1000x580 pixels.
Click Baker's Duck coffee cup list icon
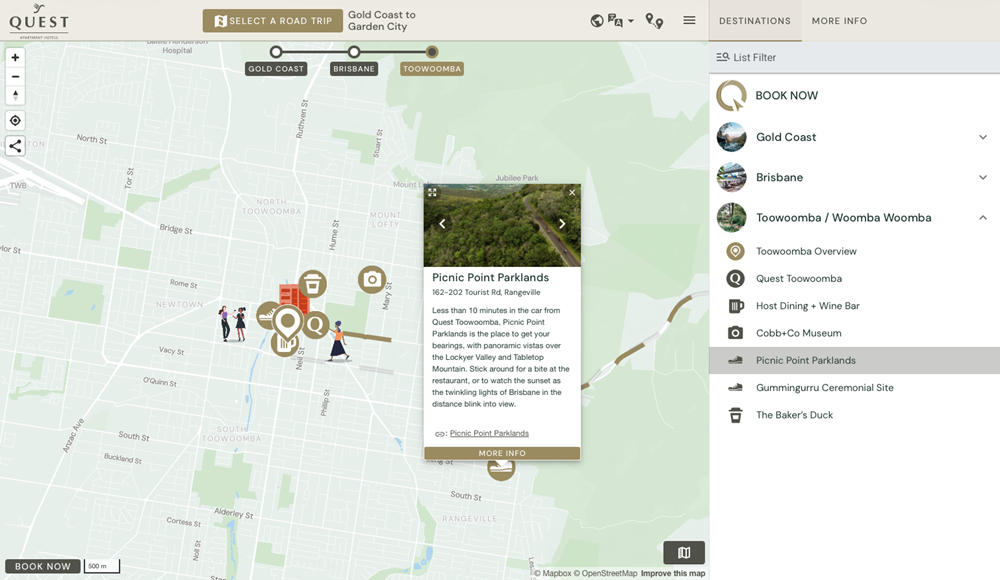point(735,415)
